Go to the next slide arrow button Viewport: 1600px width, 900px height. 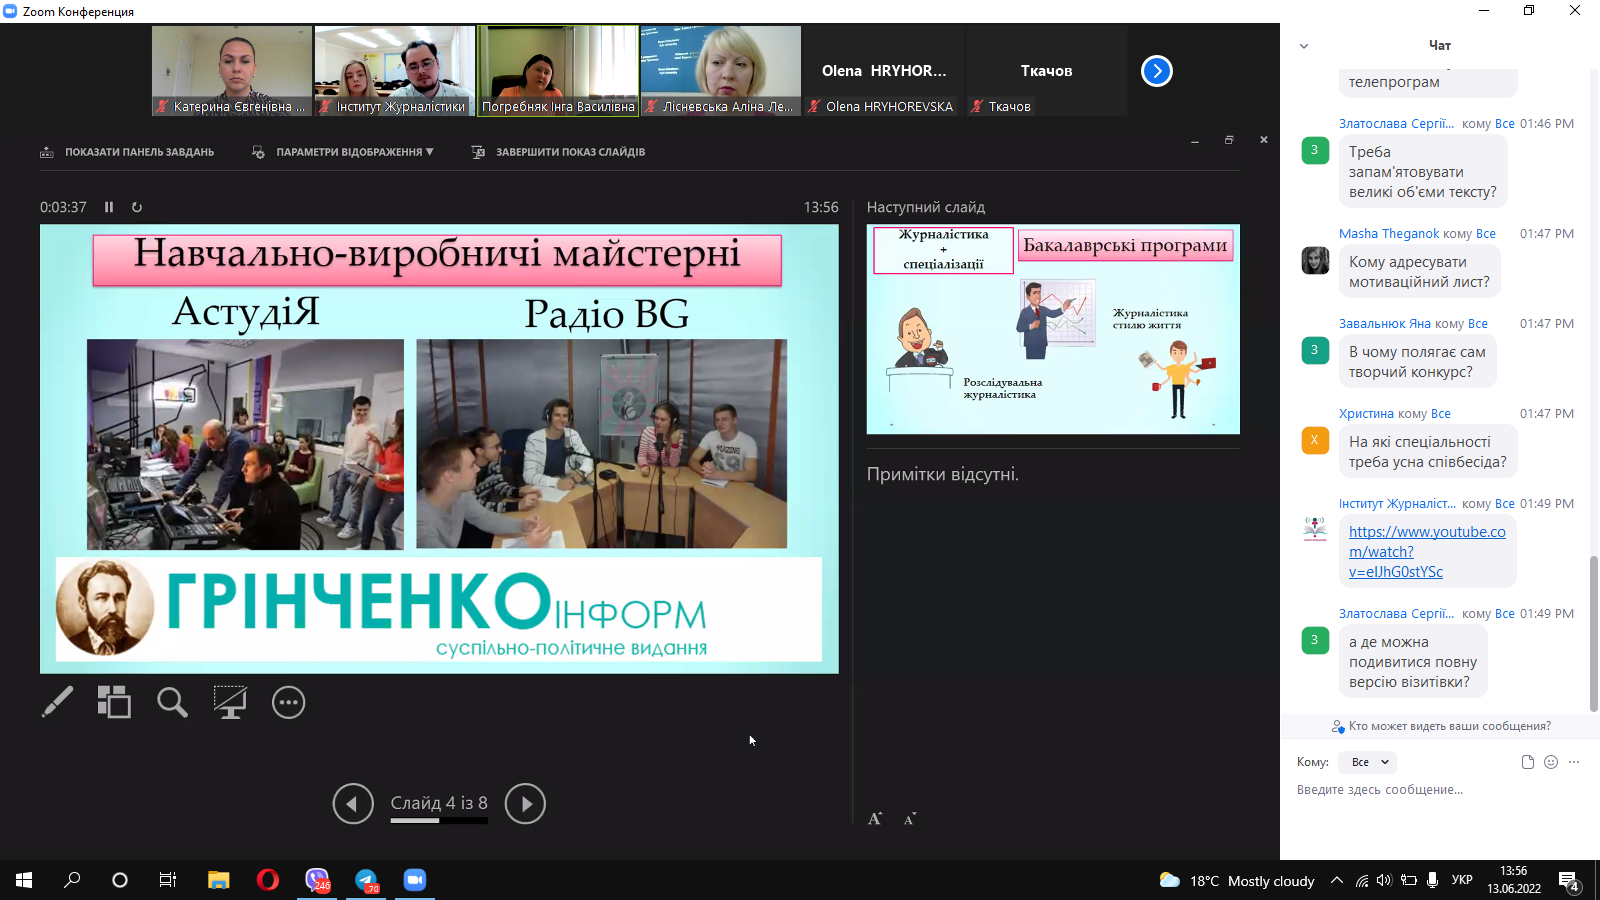pyautogui.click(x=525, y=804)
